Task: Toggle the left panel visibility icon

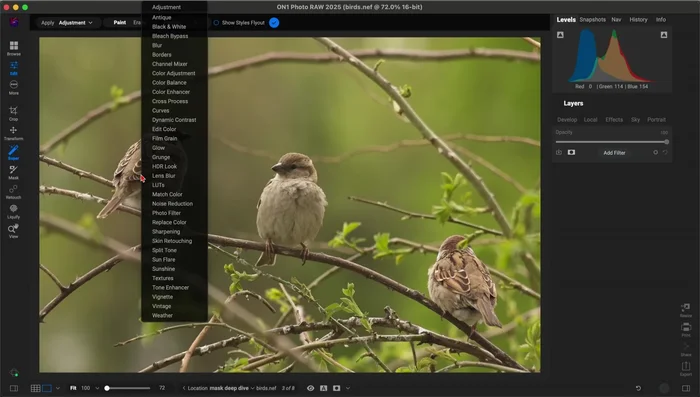Action: tap(14, 388)
